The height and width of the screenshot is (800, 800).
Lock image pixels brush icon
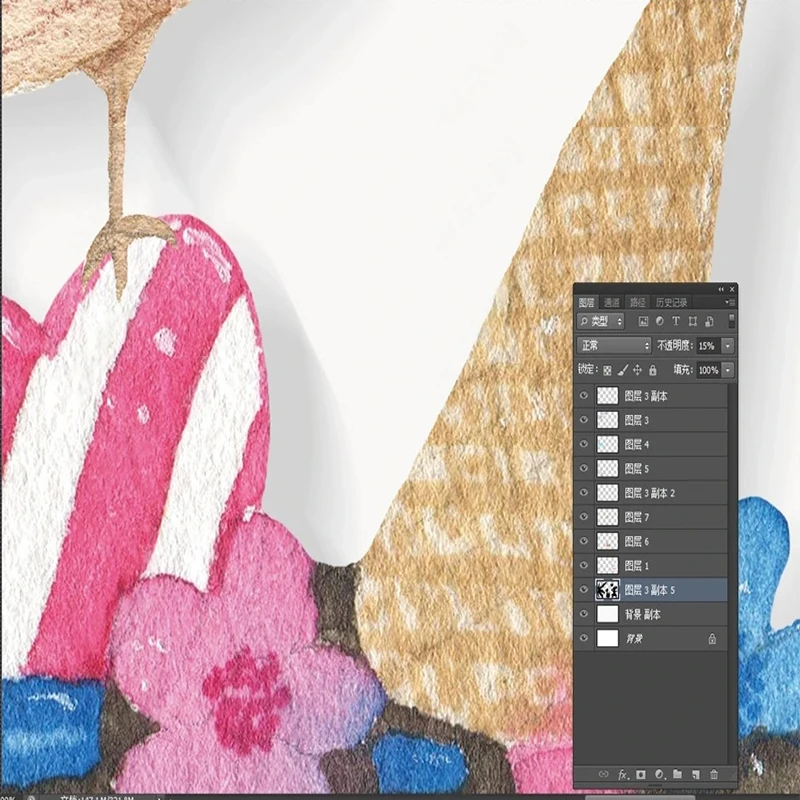(x=622, y=370)
